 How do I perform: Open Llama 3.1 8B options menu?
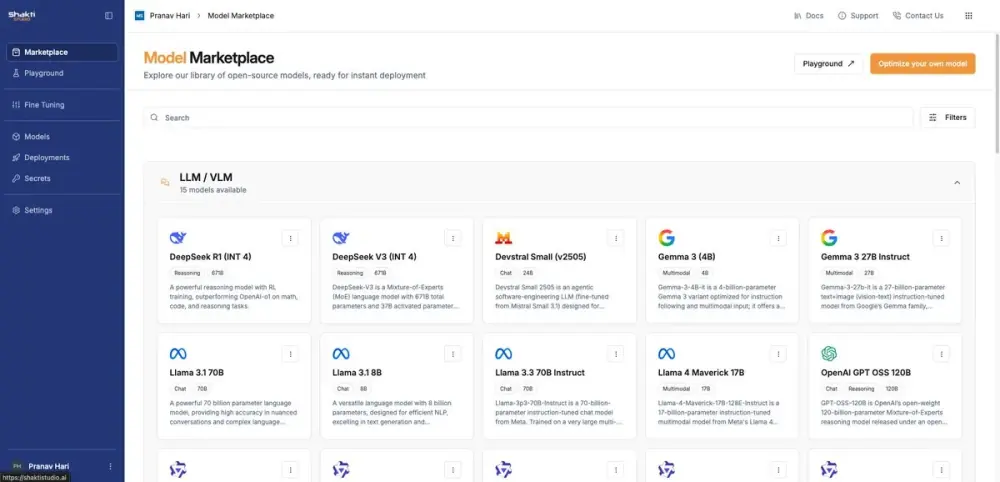click(453, 354)
